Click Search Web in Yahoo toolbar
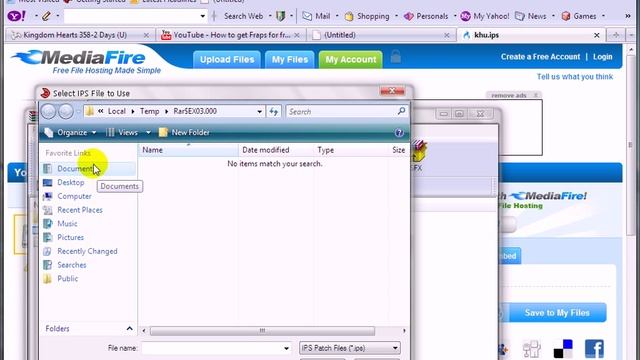 [x=244, y=16]
